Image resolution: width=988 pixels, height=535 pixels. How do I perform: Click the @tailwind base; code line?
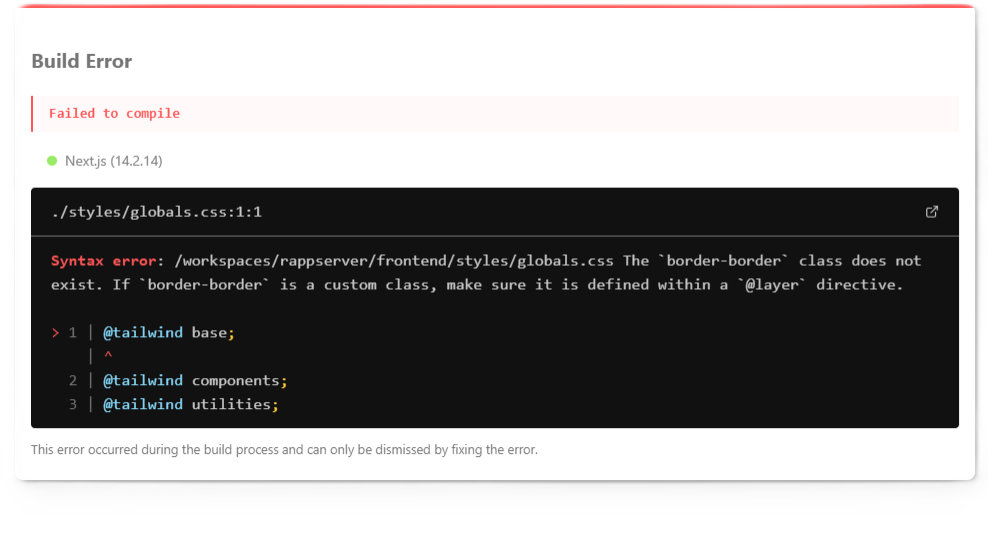(169, 333)
